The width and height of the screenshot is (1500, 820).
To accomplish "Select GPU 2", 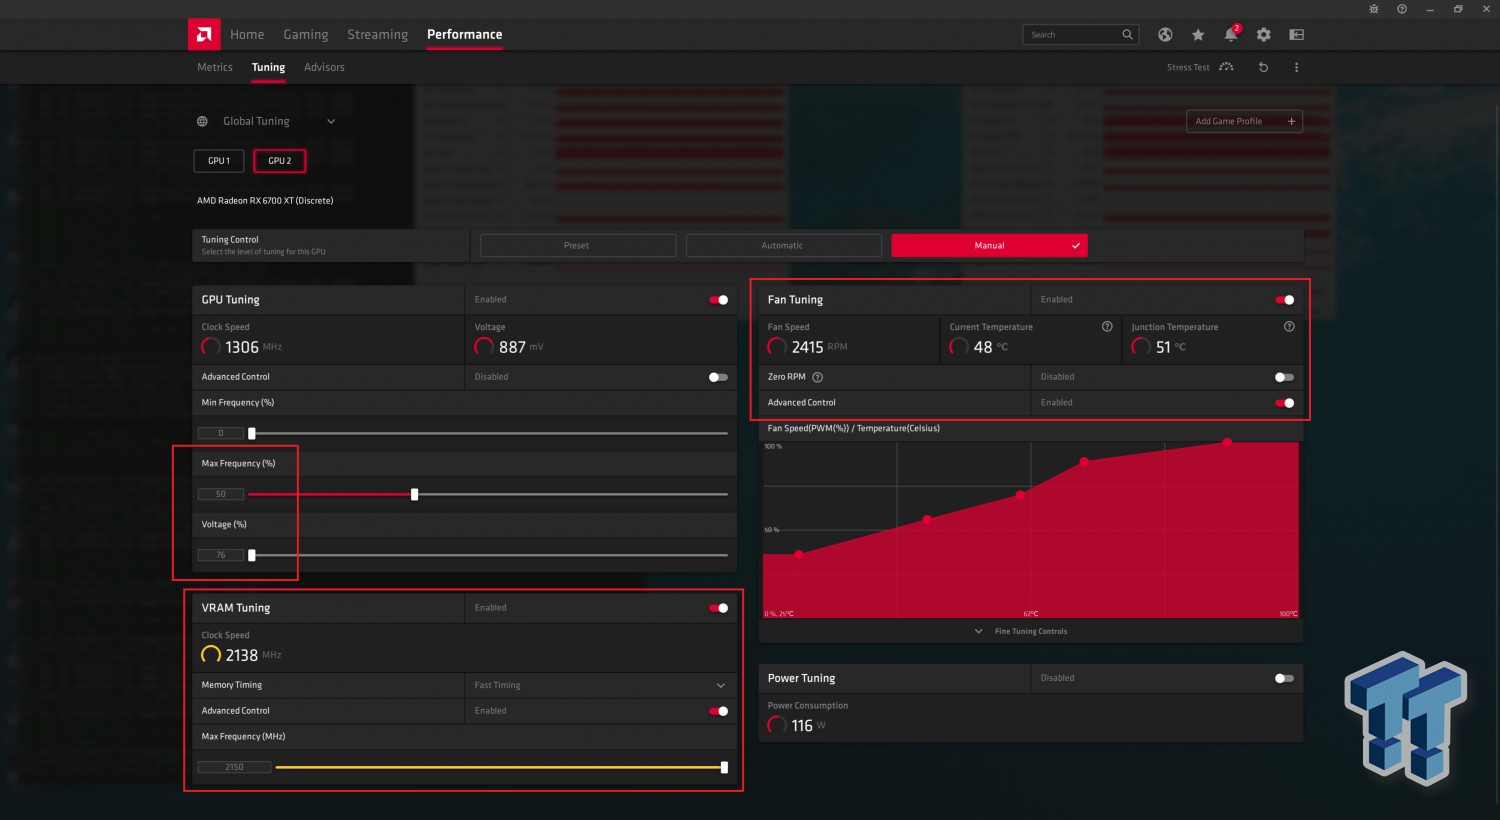I will 280,161.
